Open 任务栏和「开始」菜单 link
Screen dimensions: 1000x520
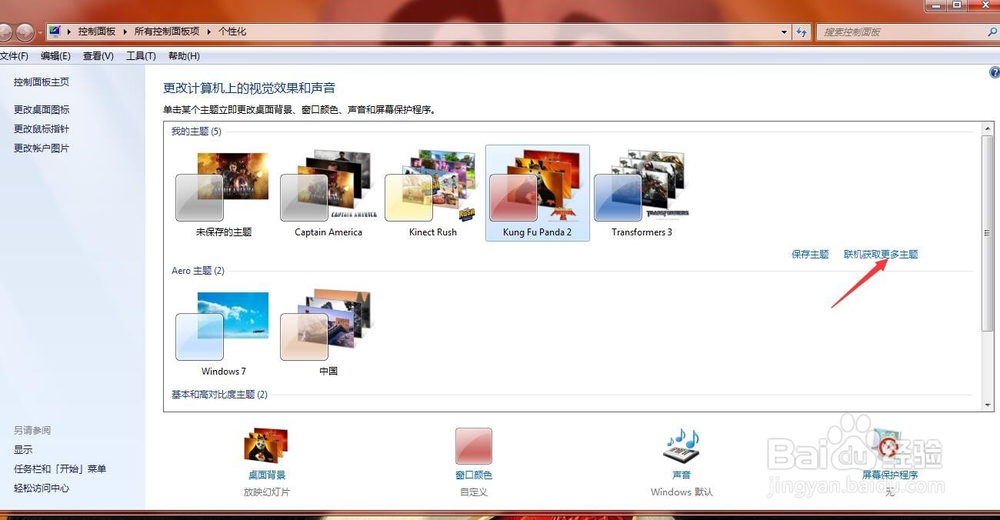pos(60,469)
